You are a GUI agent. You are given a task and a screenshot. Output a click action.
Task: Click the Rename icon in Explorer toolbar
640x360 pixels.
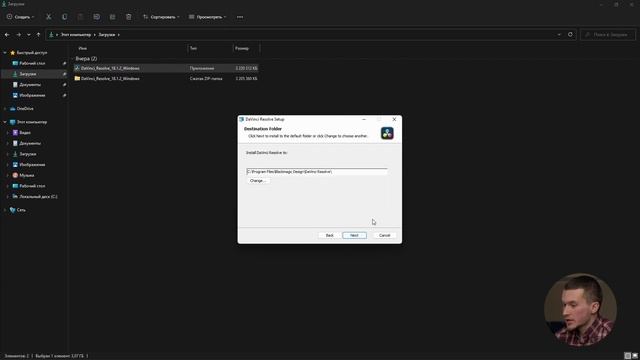[x=96, y=17]
